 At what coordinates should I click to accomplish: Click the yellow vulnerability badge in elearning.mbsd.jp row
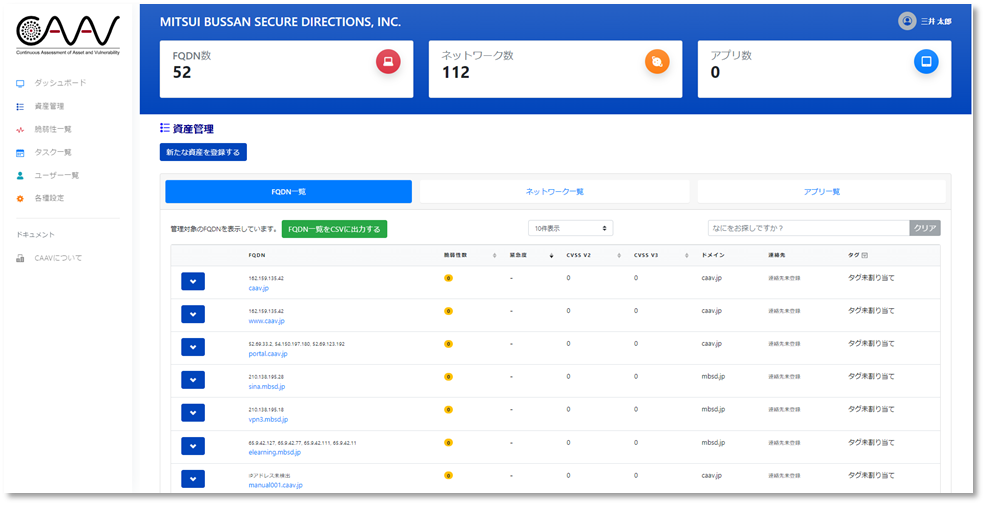(x=448, y=443)
